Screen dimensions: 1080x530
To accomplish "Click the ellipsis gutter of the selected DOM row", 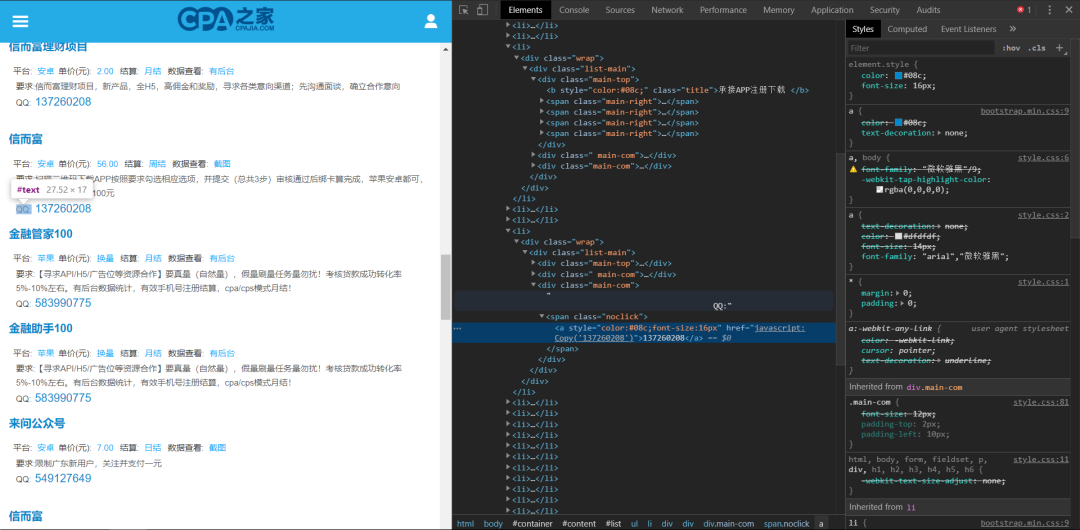I will tap(458, 328).
